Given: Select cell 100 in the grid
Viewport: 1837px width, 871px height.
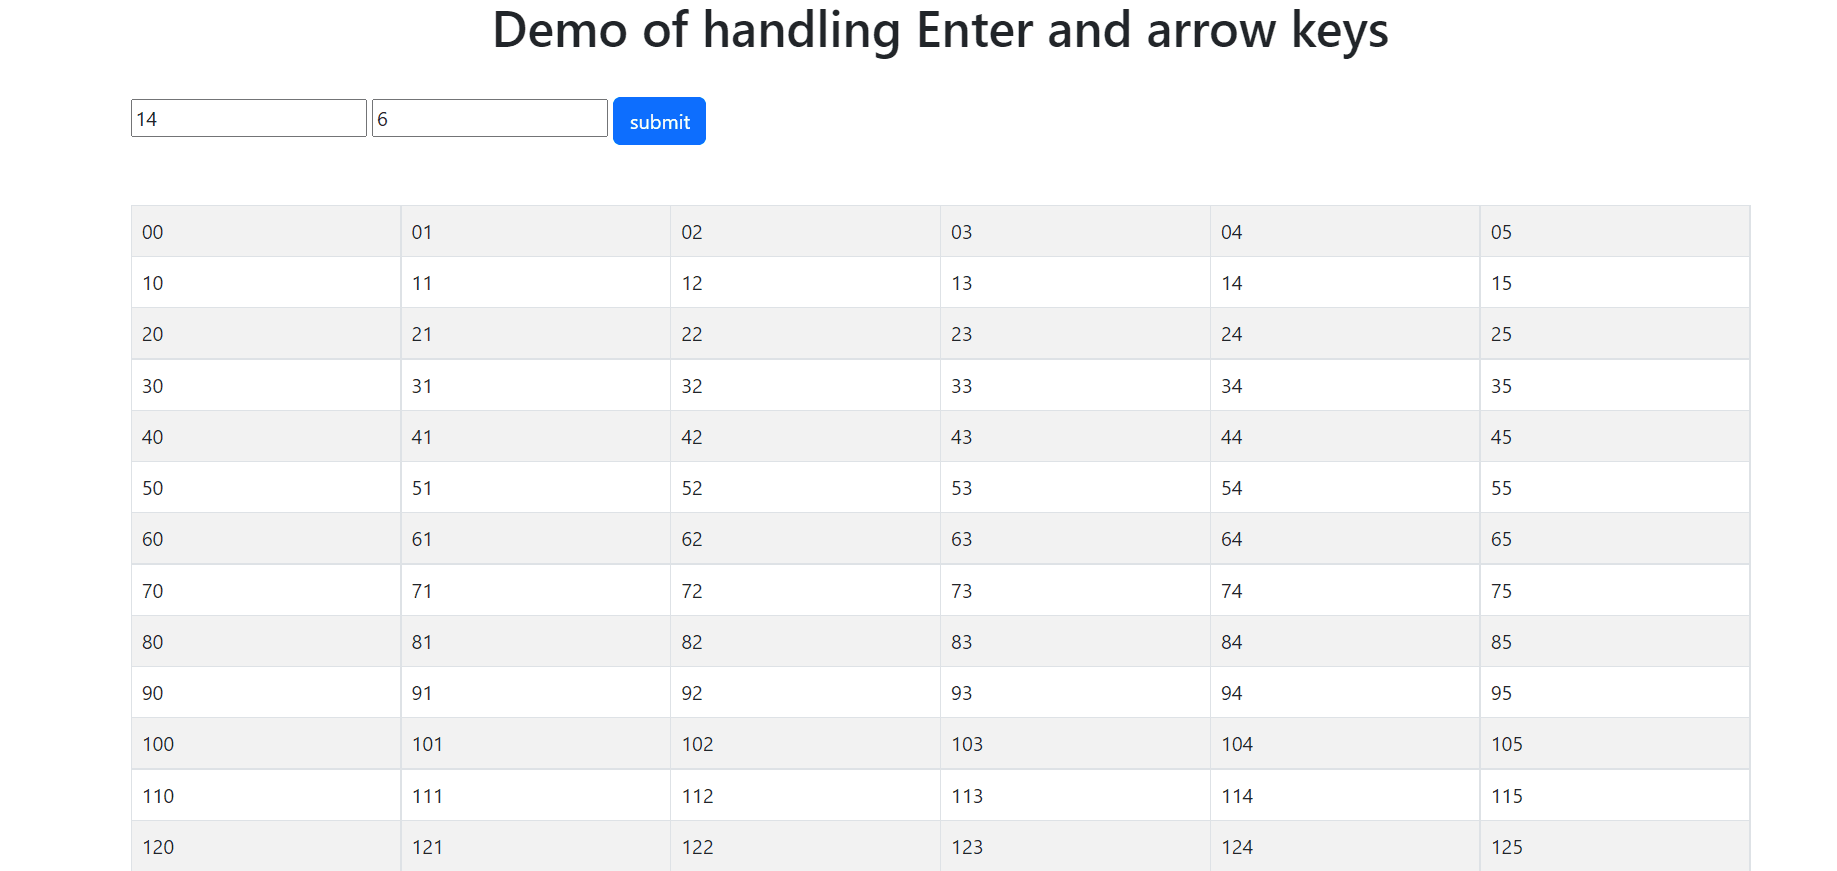Looking at the screenshot, I should tap(265, 743).
